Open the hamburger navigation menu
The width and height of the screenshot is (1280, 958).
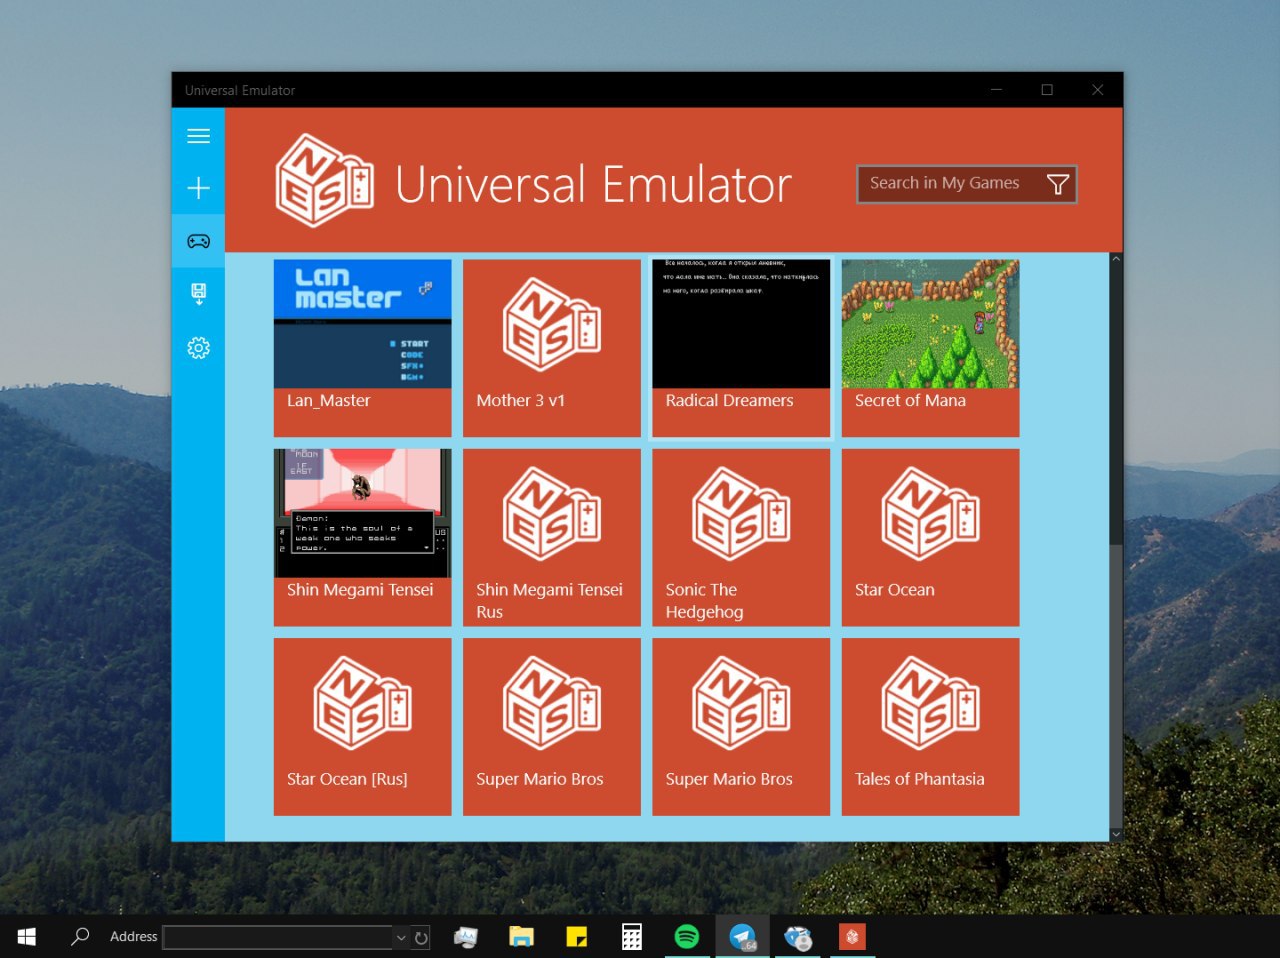[x=198, y=135]
